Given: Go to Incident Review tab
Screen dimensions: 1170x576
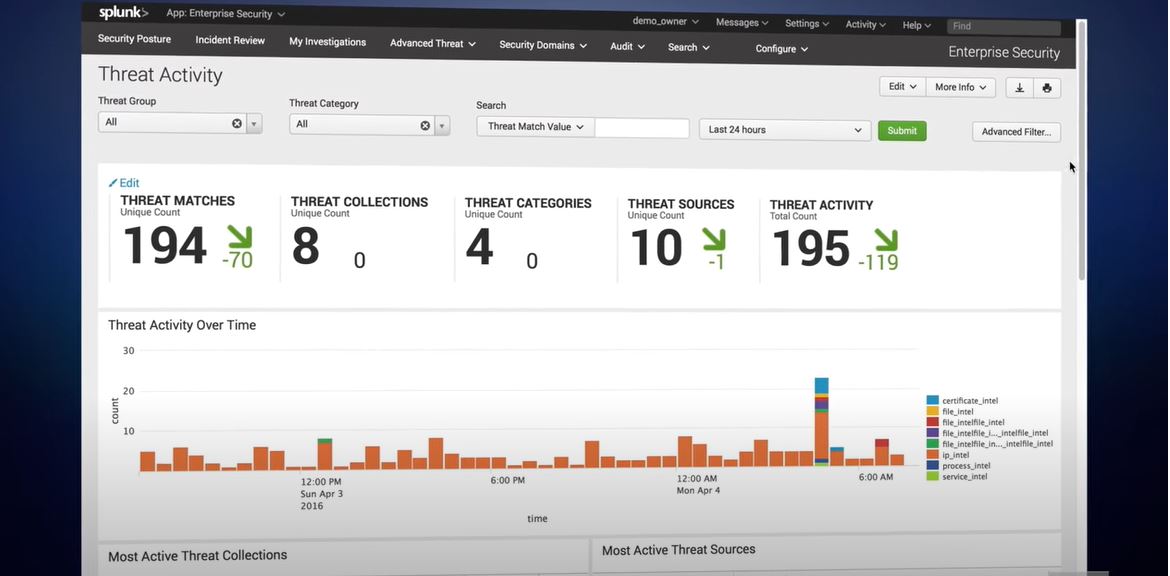Looking at the screenshot, I should pyautogui.click(x=230, y=40).
